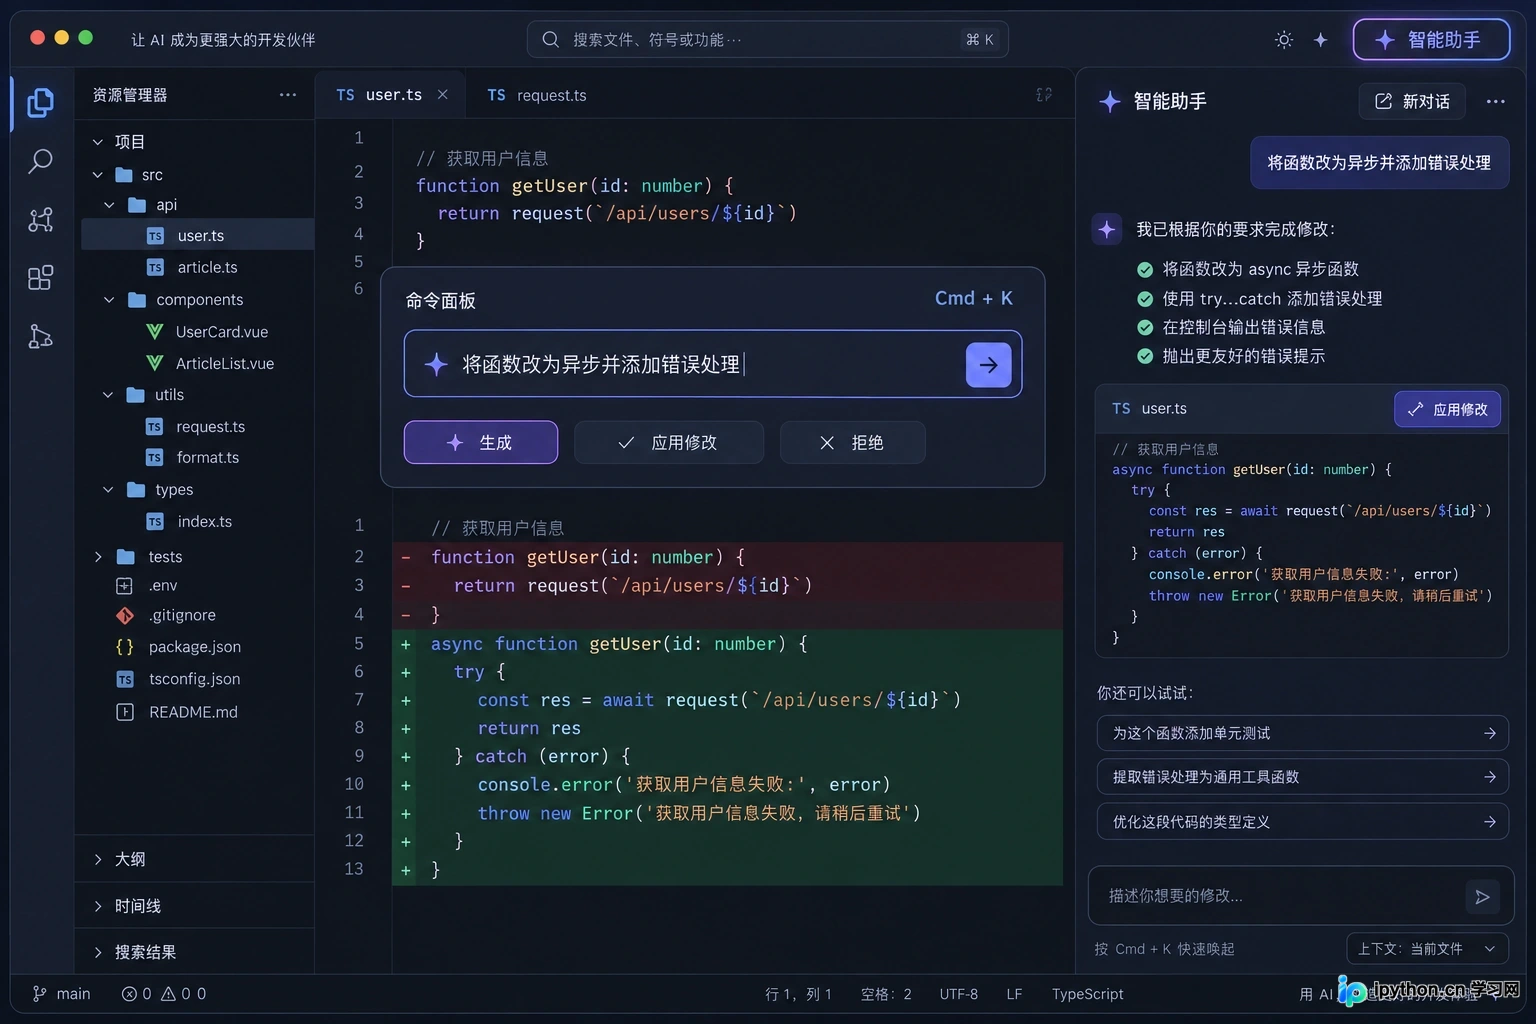Switch to the request.ts tab
Screen dimensions: 1536x1024
point(537,95)
